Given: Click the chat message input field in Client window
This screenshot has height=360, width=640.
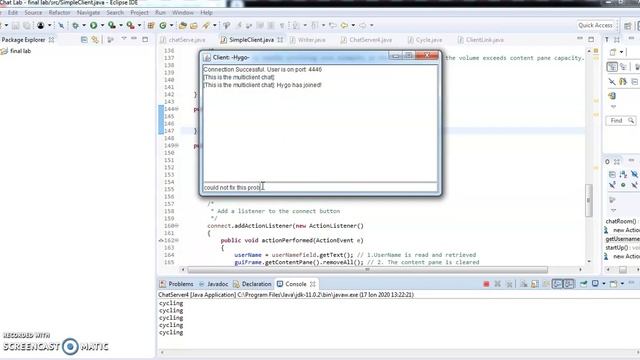Looking at the screenshot, I should (320, 187).
